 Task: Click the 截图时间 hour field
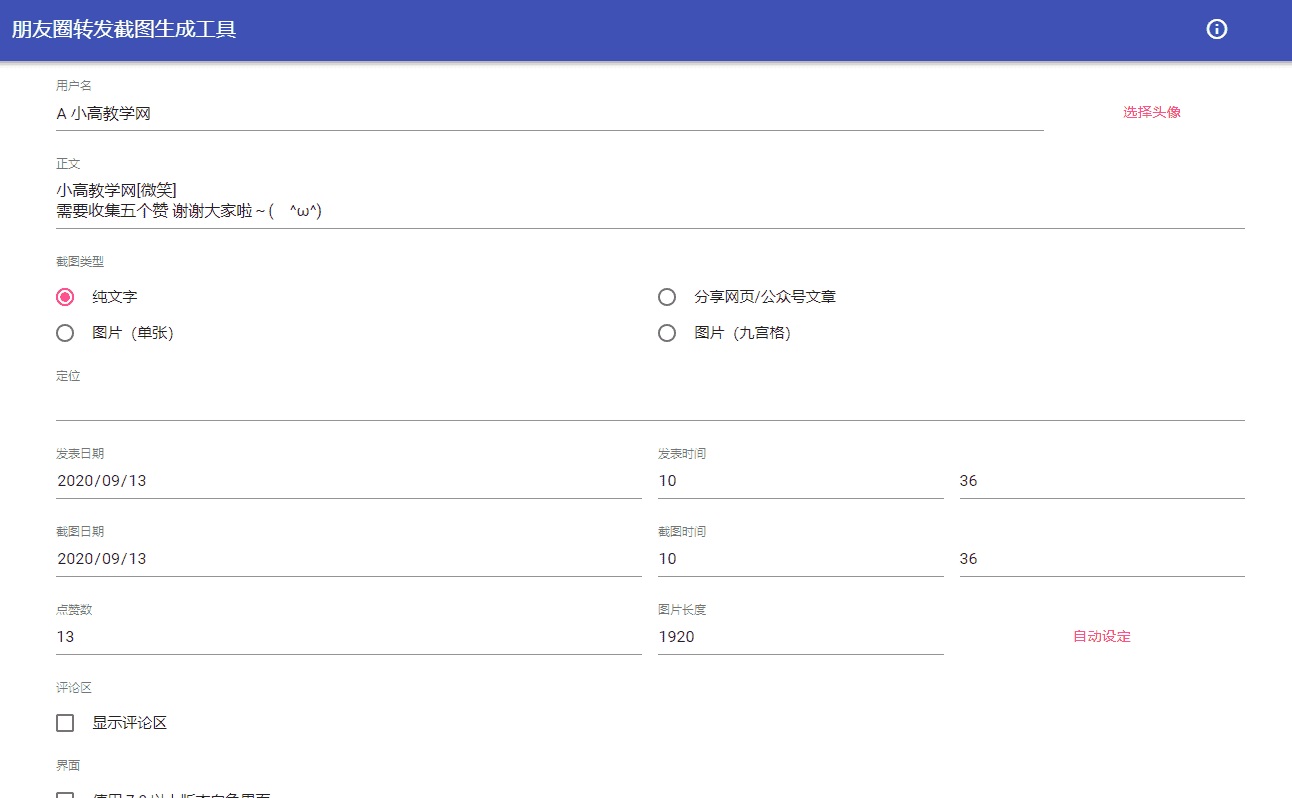(801, 559)
